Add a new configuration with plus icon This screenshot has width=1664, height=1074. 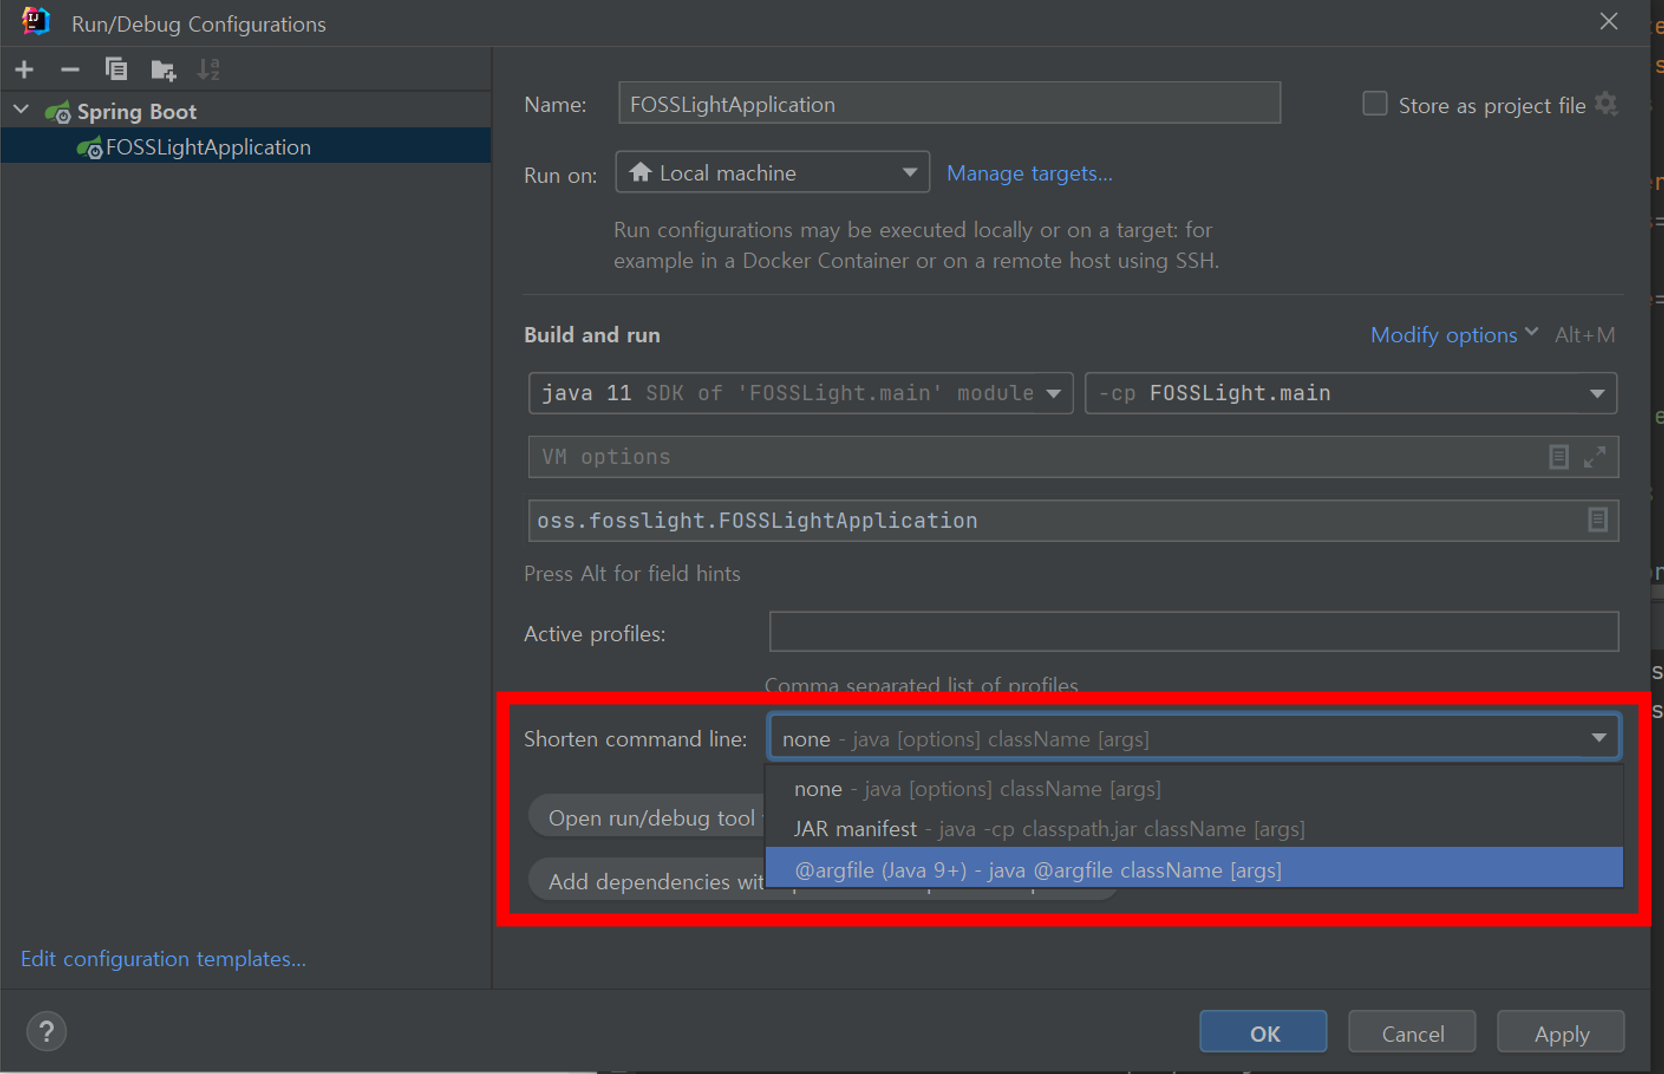tap(25, 69)
